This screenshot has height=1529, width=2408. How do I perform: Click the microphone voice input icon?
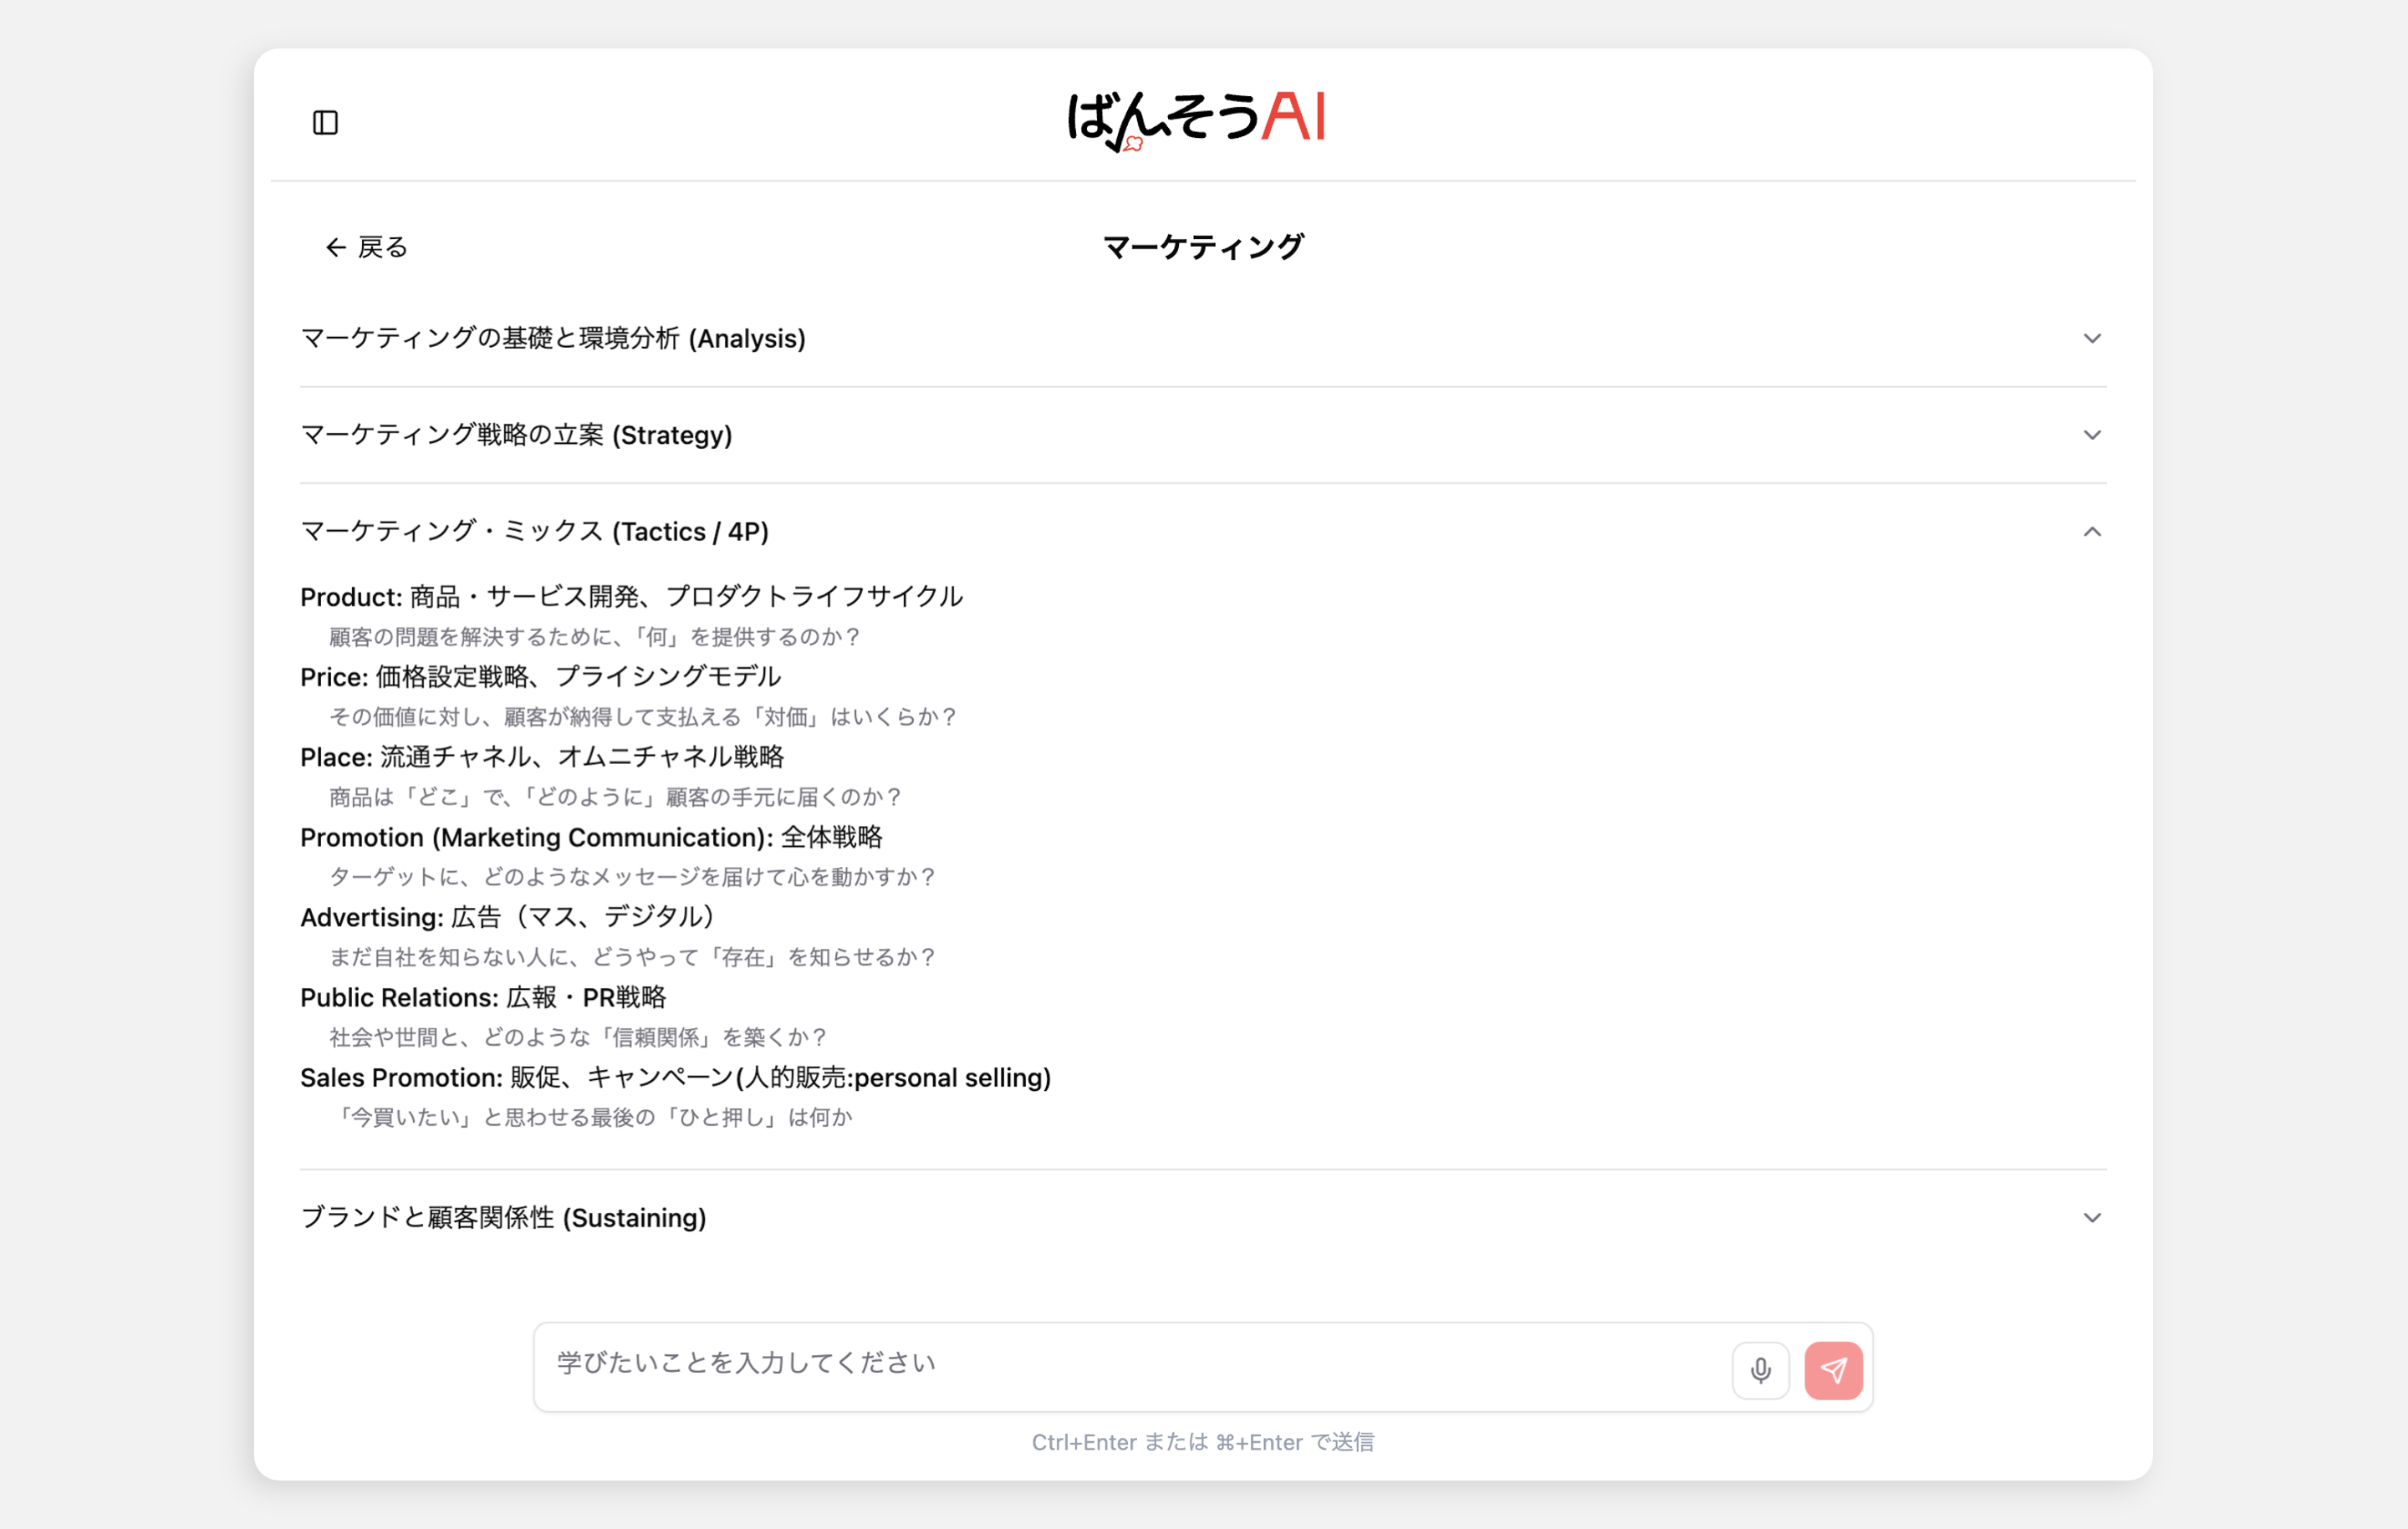coord(1760,1369)
